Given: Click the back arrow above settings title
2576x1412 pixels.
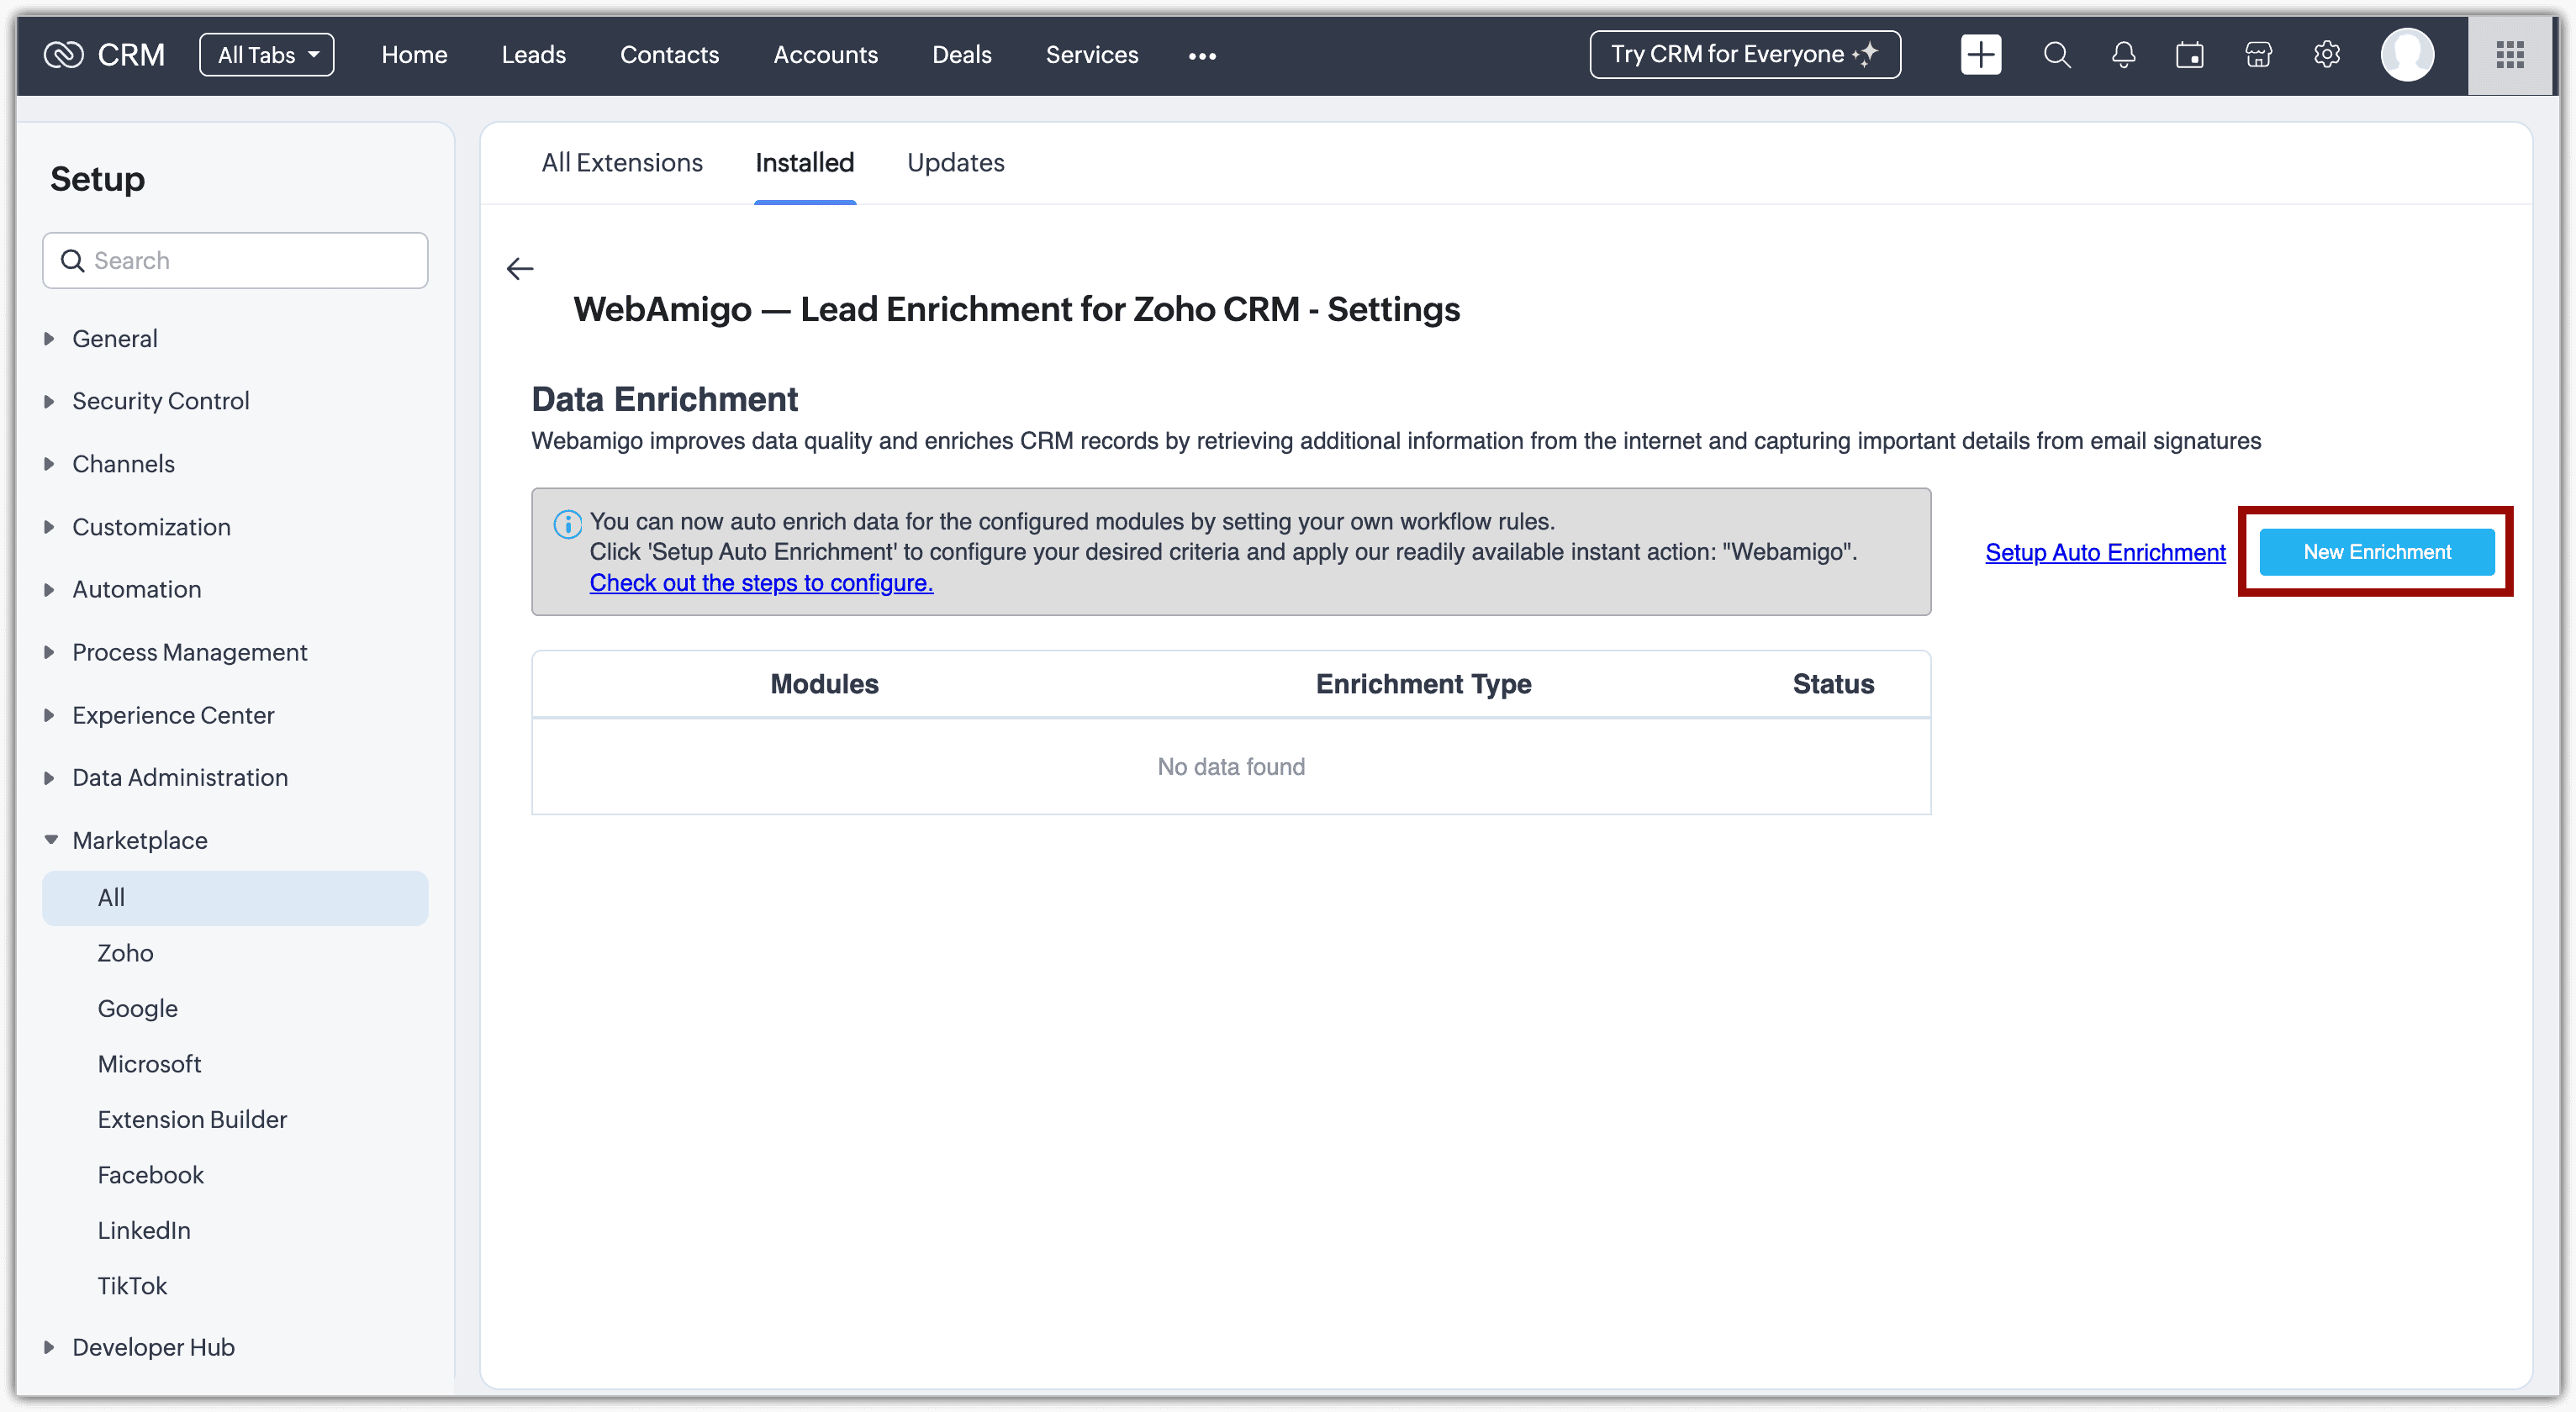Looking at the screenshot, I should (x=520, y=269).
